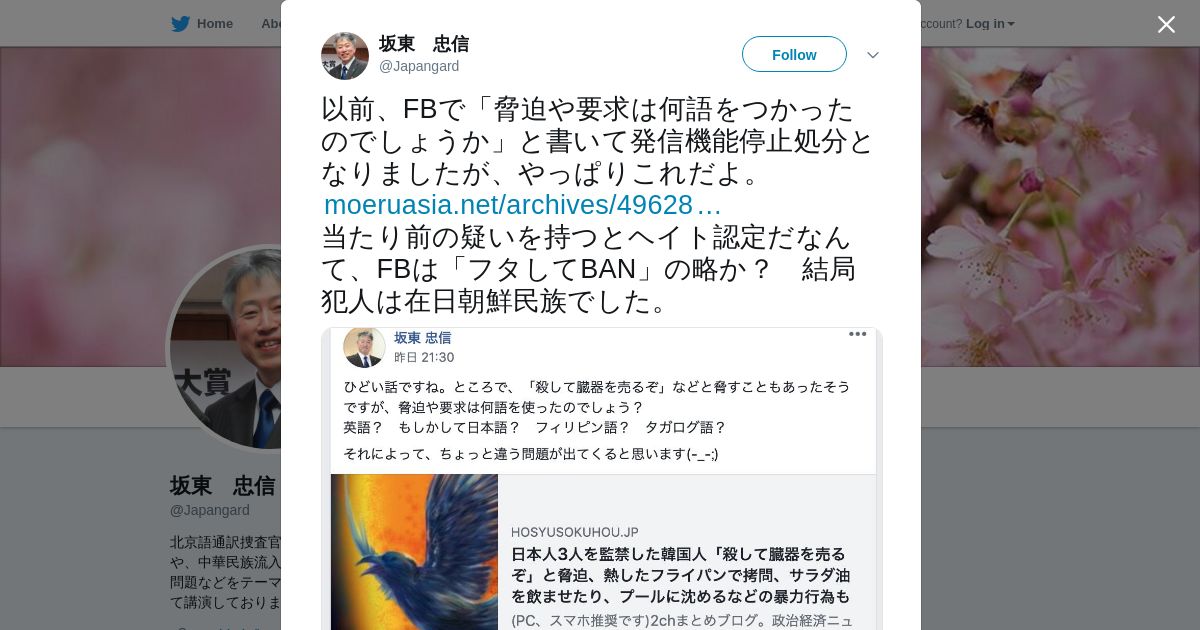1200x630 pixels.
Task: Click the embedded post timestamp 昨日 21:30
Action: point(424,357)
